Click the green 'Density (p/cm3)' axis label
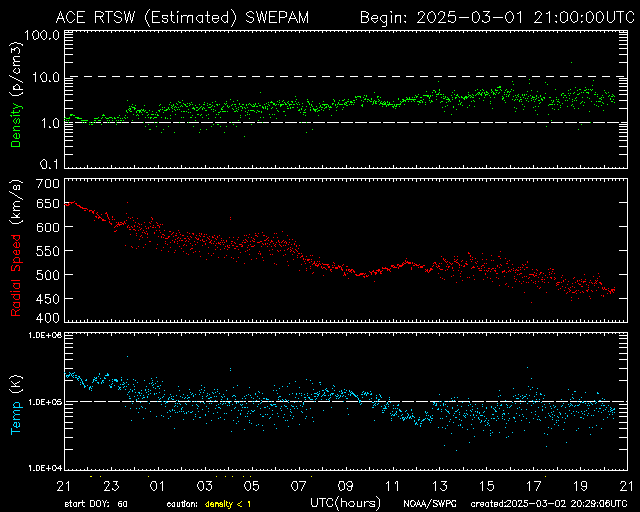 click(x=16, y=95)
